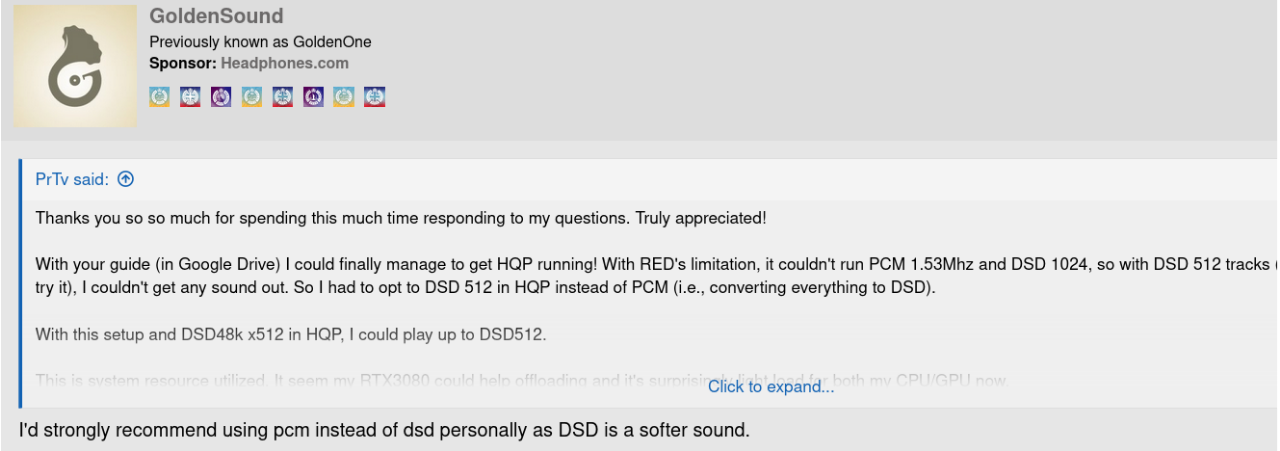
Task: Click the seventh badge, light-blue and yellow
Action: click(x=344, y=97)
